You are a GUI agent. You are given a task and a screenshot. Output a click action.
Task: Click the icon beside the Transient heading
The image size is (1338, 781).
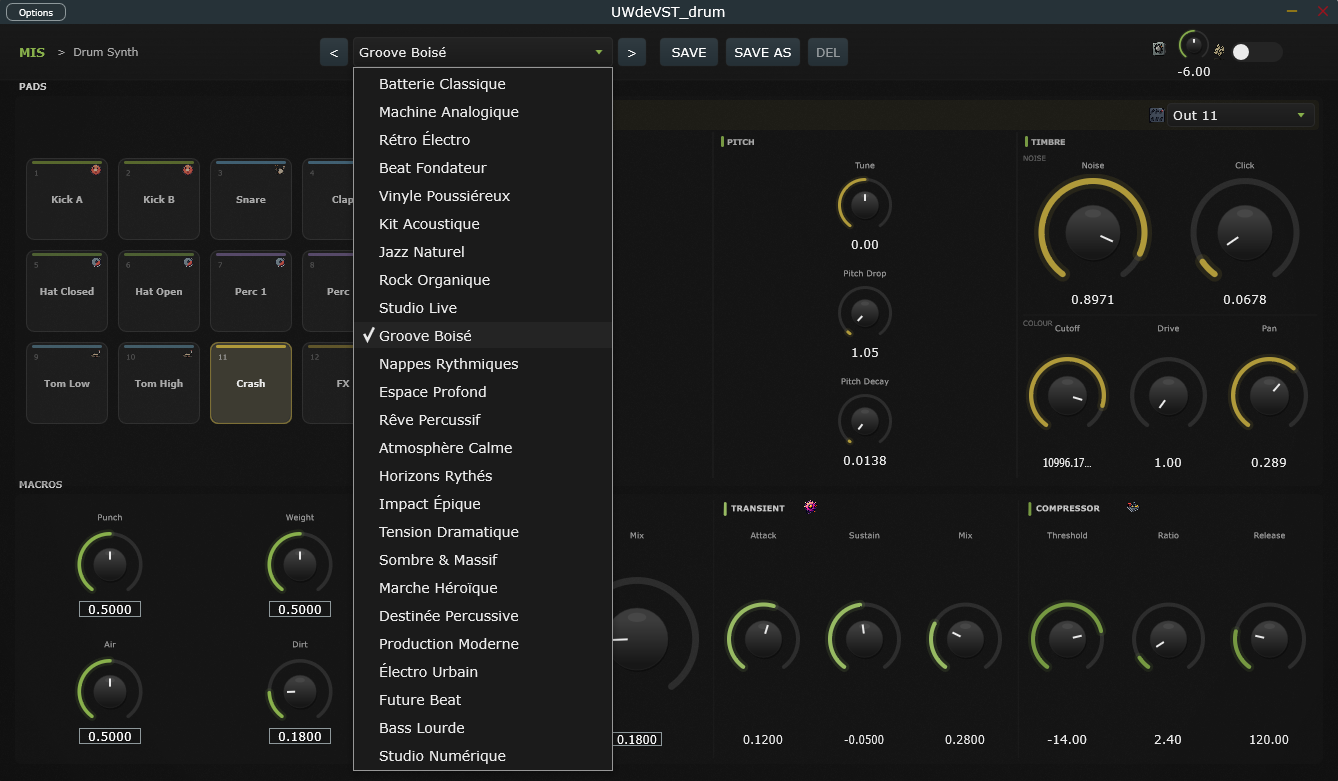tap(810, 507)
